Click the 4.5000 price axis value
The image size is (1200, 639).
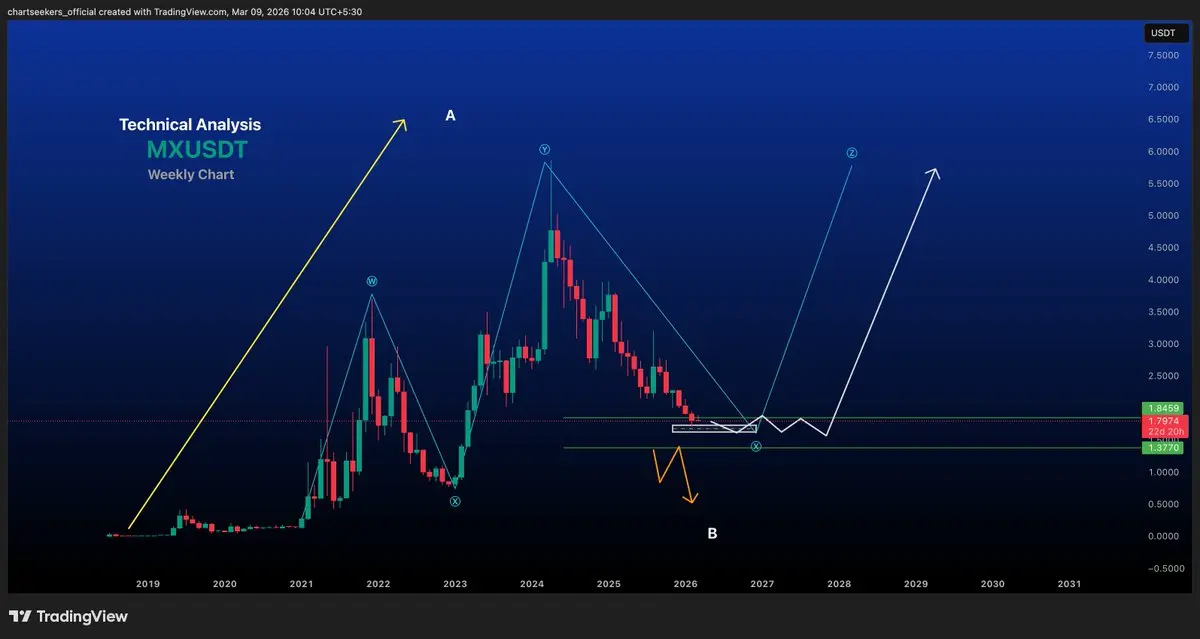(x=1162, y=248)
